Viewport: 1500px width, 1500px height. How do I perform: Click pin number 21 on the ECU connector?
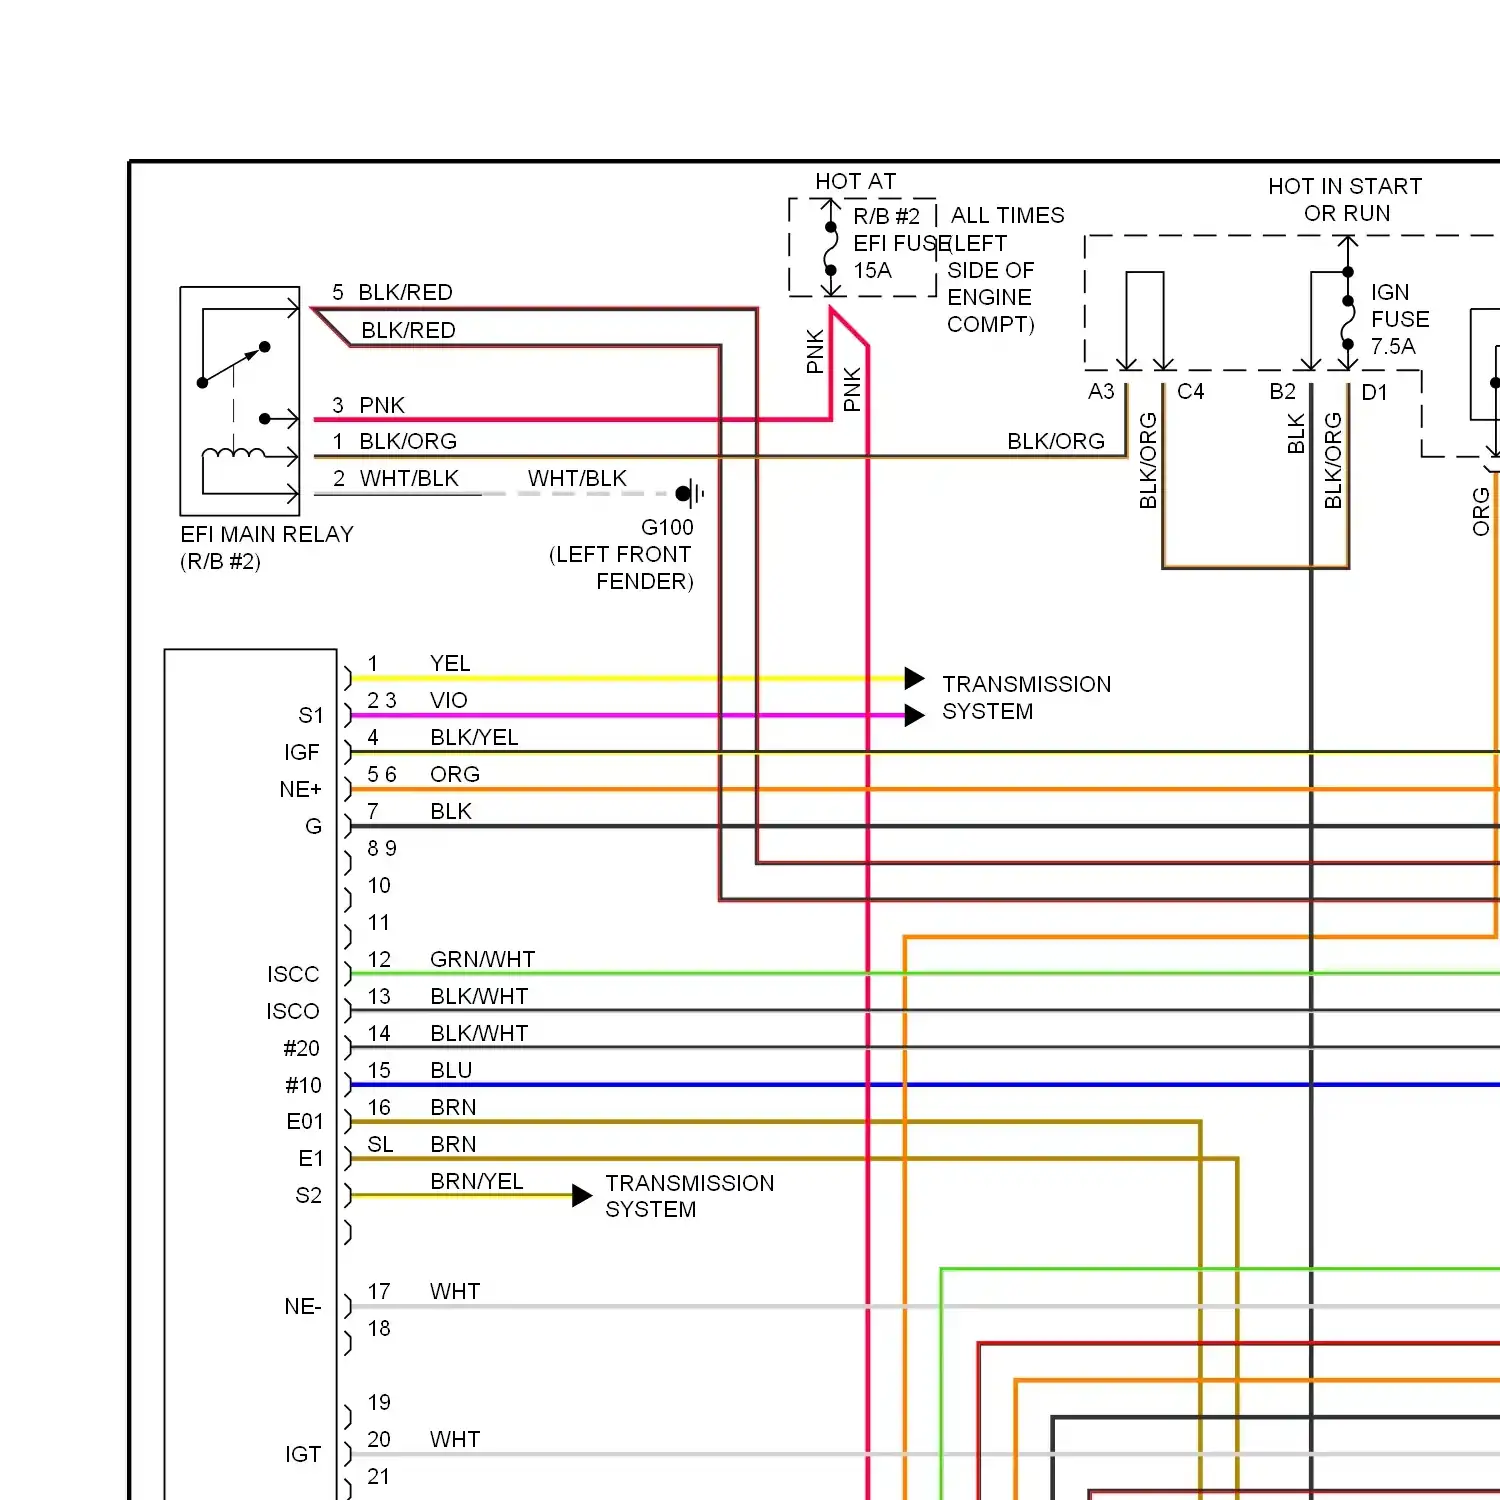379,1476
